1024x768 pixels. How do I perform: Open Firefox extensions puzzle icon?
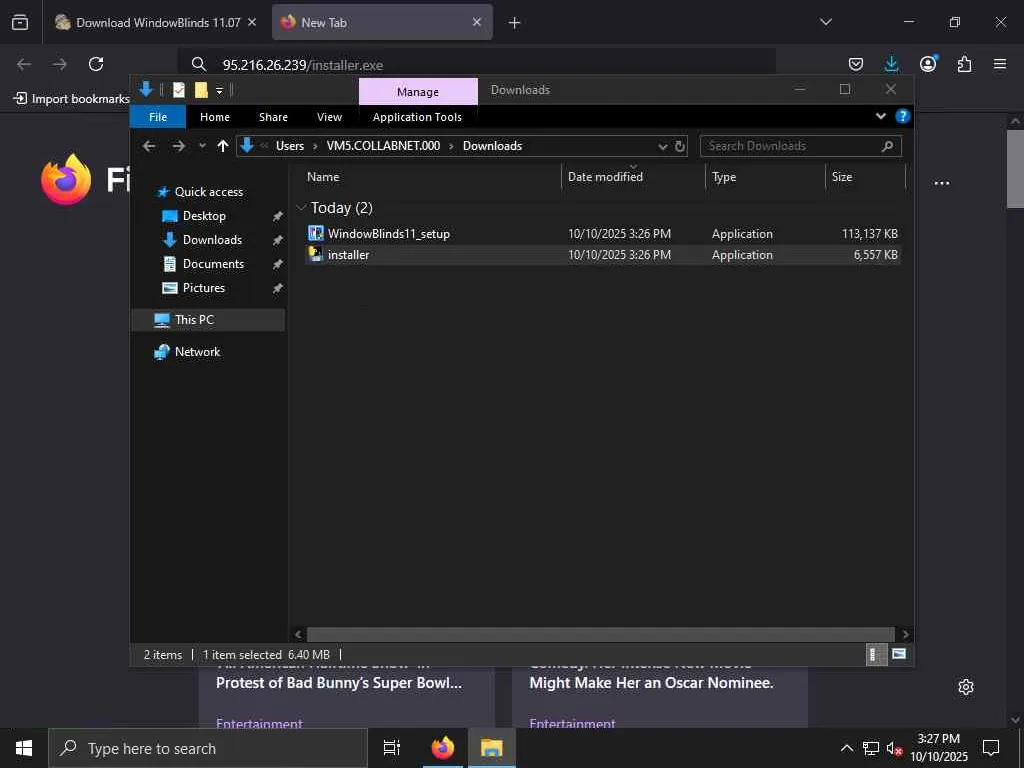point(964,64)
